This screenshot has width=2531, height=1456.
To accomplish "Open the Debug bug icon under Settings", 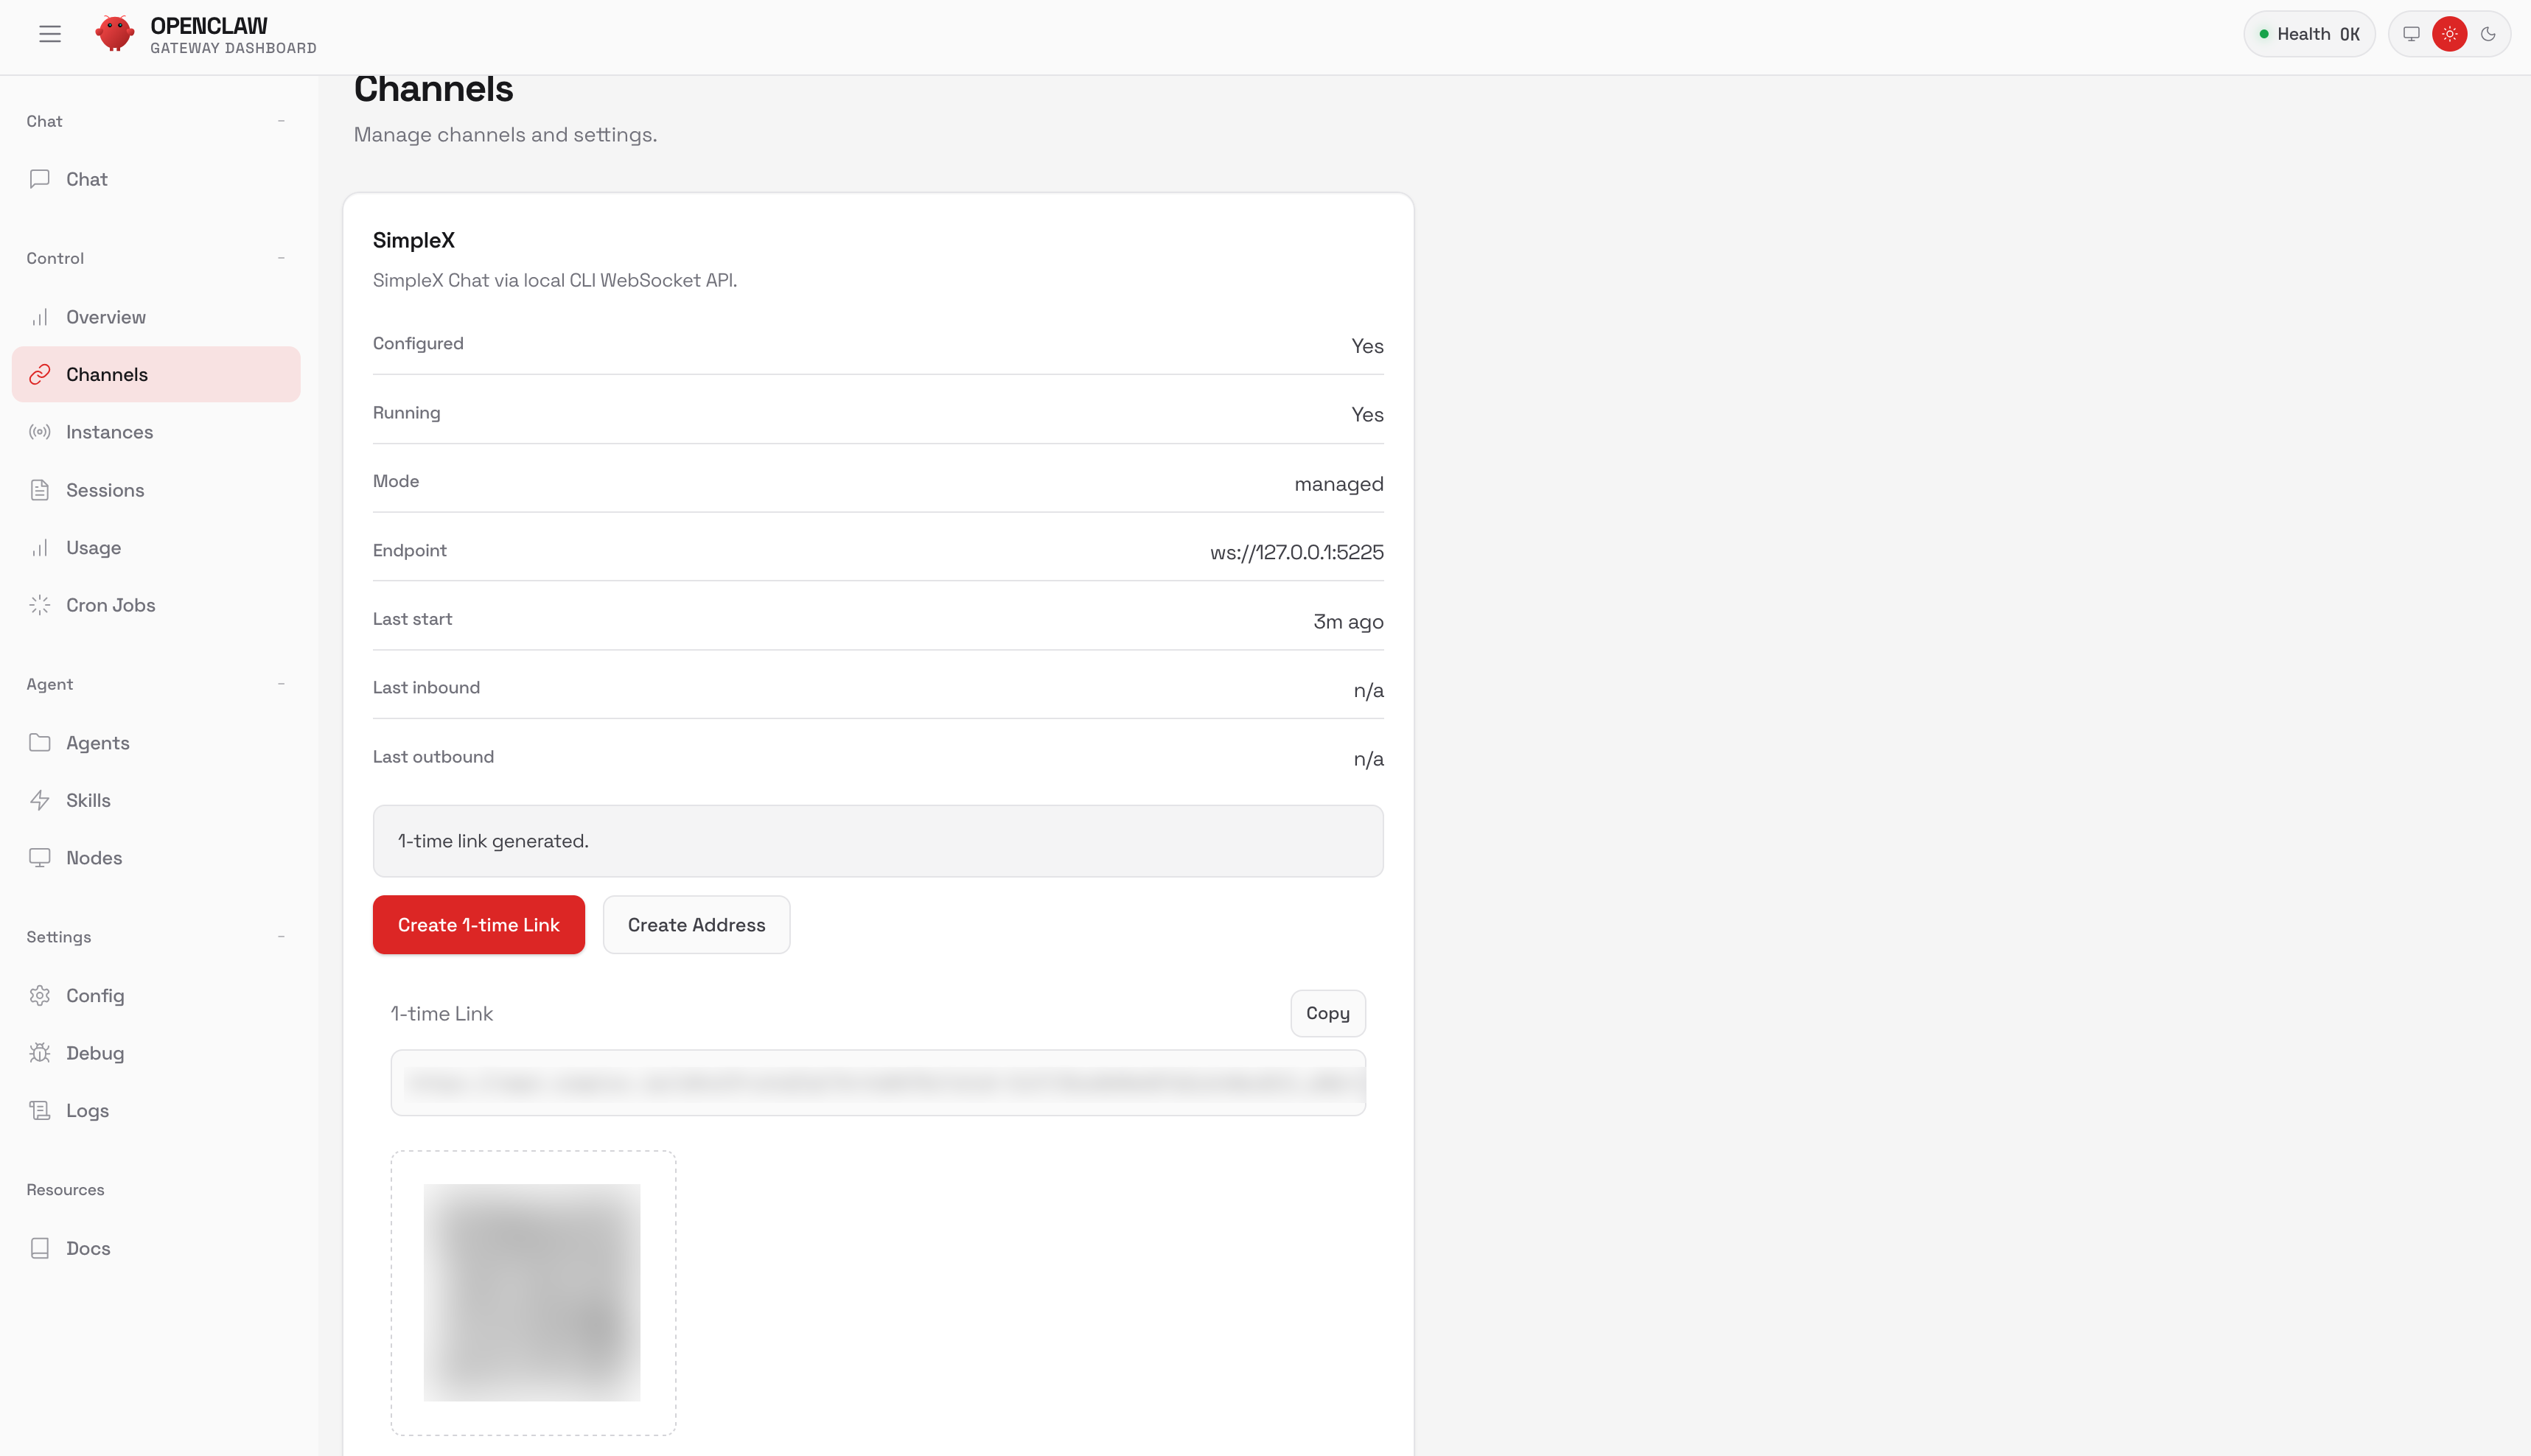I will 40,1052.
